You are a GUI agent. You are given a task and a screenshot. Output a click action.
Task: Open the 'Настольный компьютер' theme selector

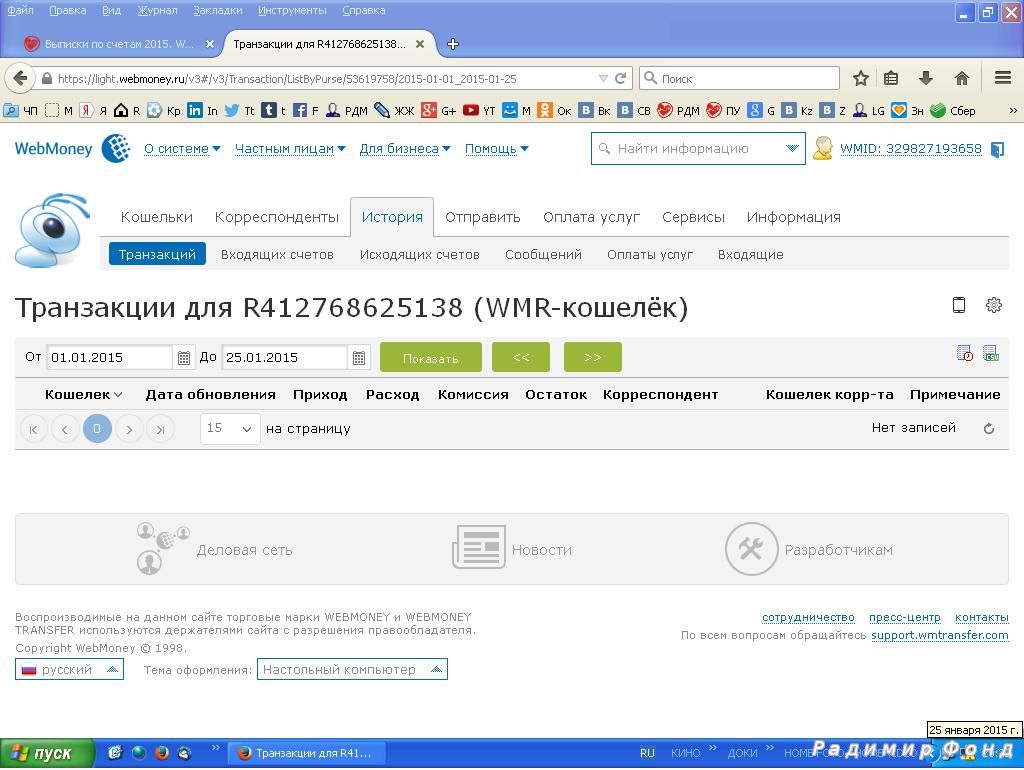(x=352, y=669)
